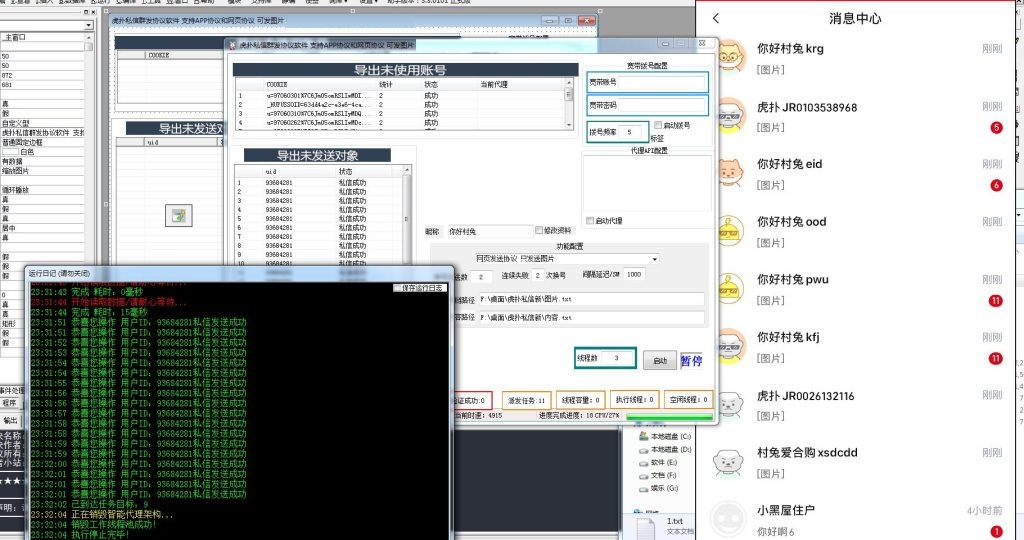Click 导出未使用账号 header button
The width and height of the screenshot is (1024, 540).
[400, 70]
